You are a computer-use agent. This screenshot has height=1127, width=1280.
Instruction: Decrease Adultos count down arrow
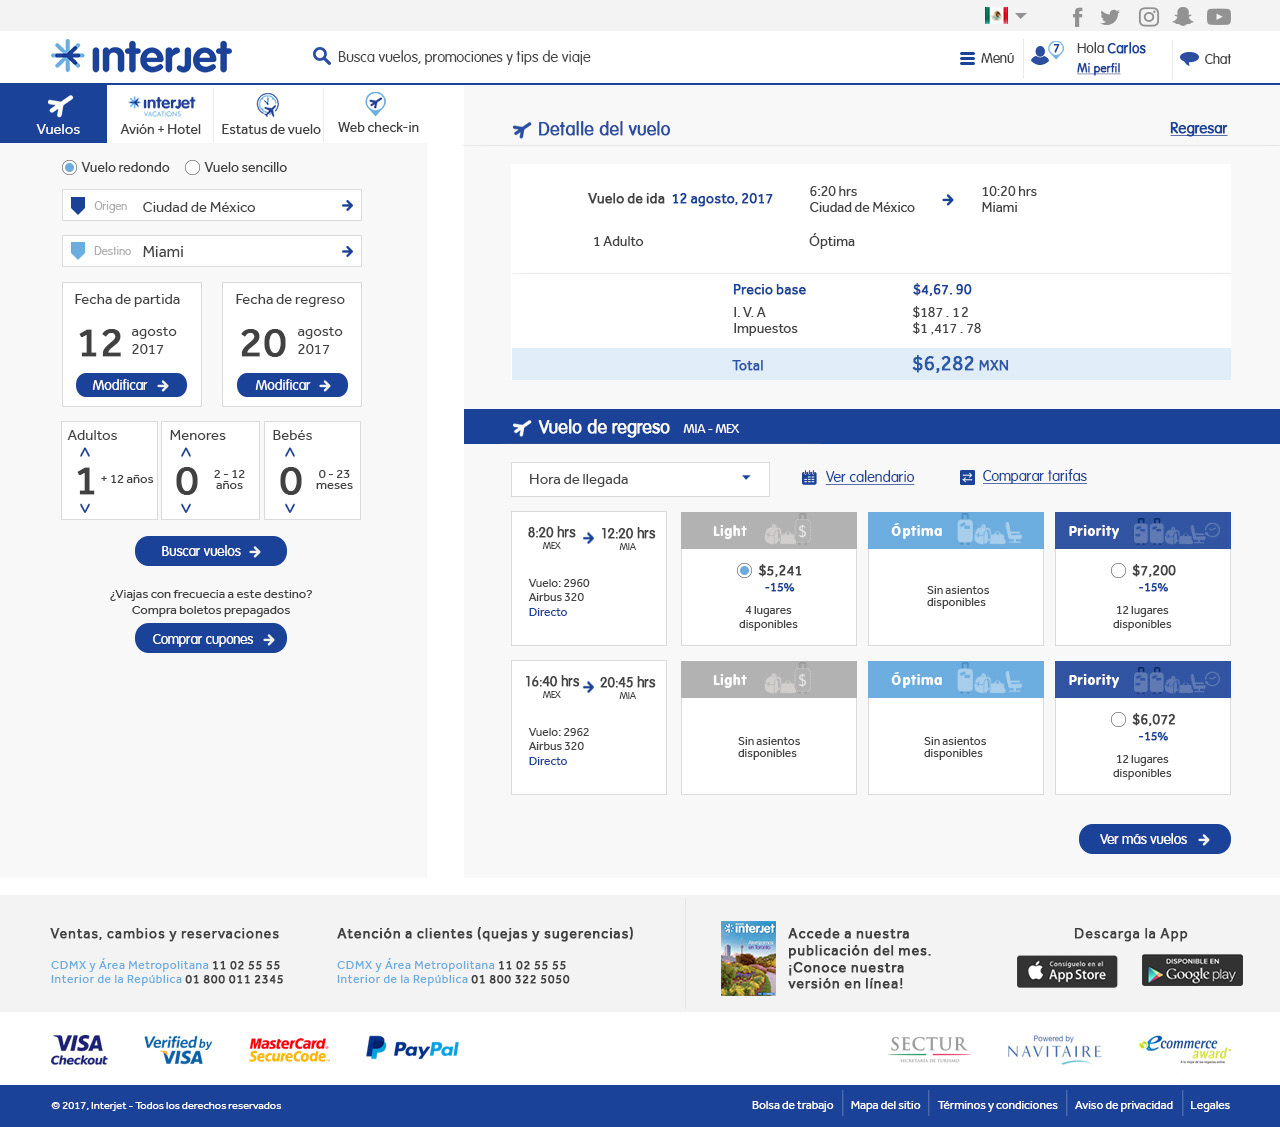coord(85,508)
